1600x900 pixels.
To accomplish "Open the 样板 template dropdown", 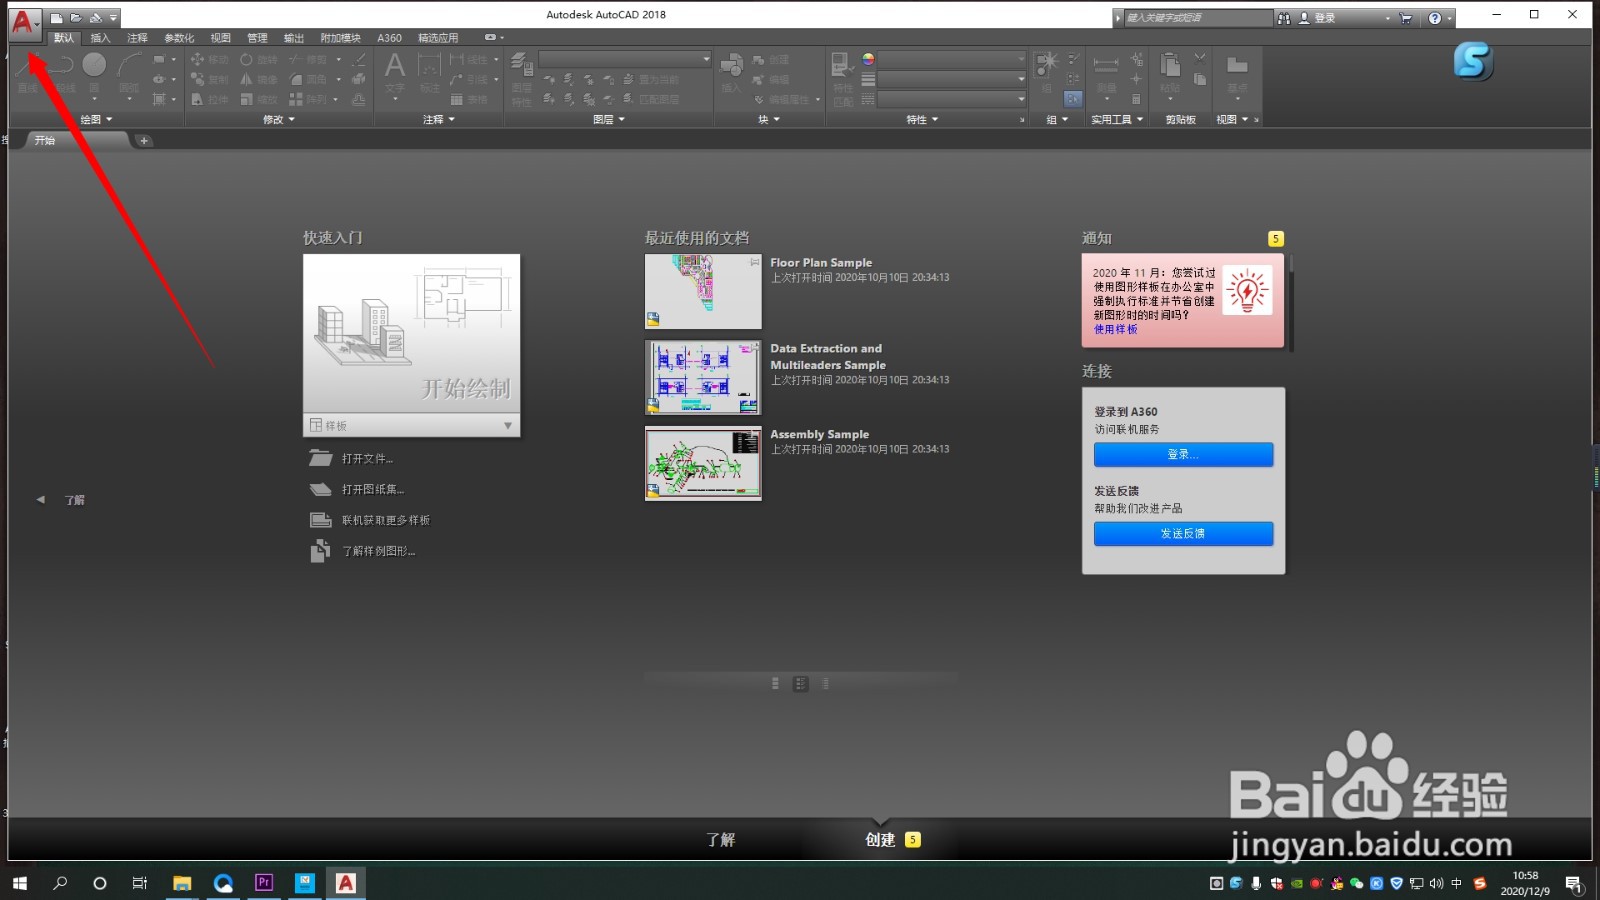I will [x=411, y=425].
